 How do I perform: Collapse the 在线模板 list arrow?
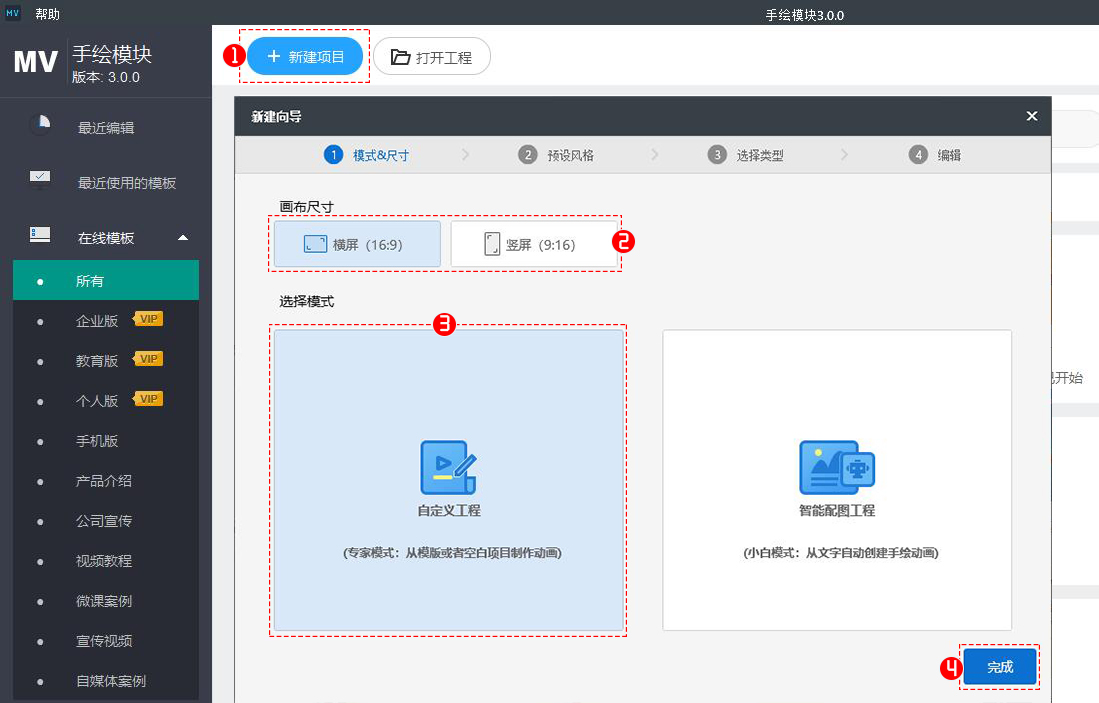(182, 238)
